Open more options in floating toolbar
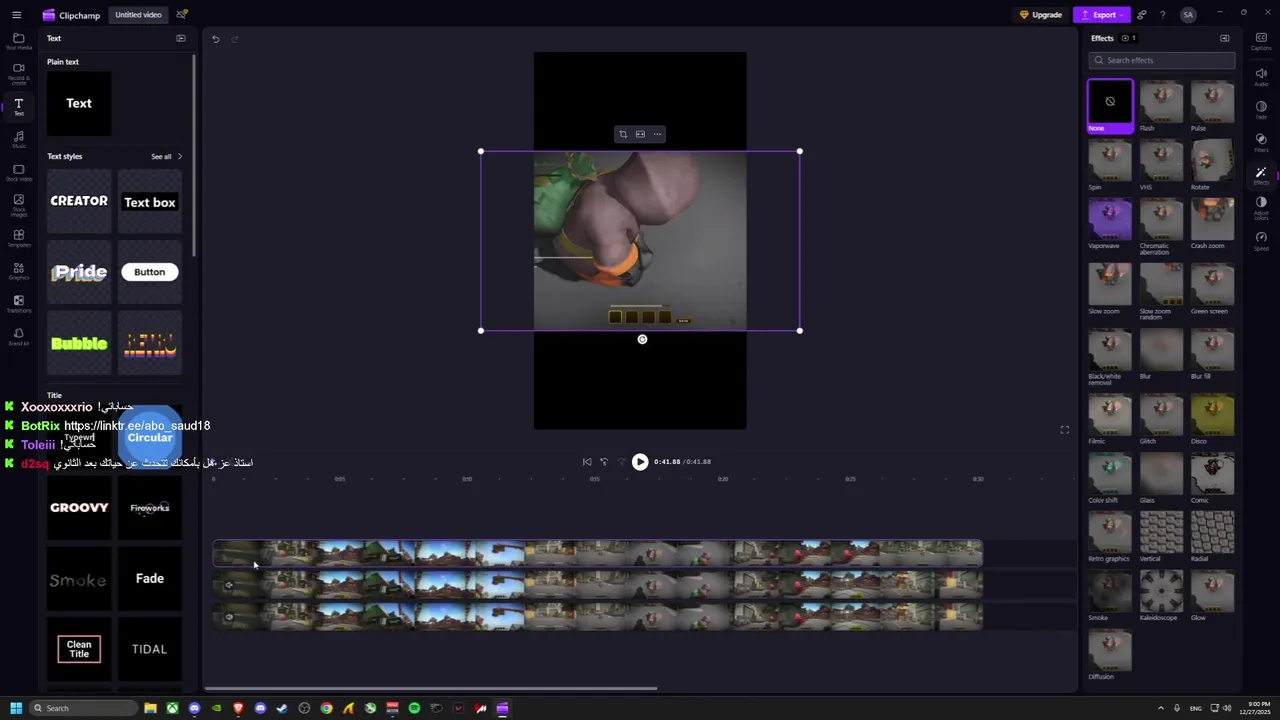This screenshot has height=720, width=1280. (x=657, y=134)
